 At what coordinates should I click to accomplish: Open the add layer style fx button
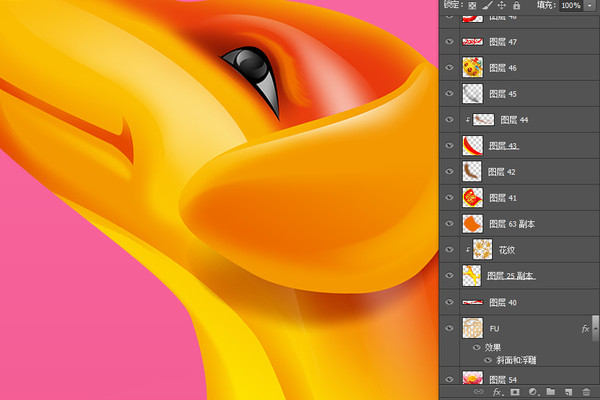497,392
